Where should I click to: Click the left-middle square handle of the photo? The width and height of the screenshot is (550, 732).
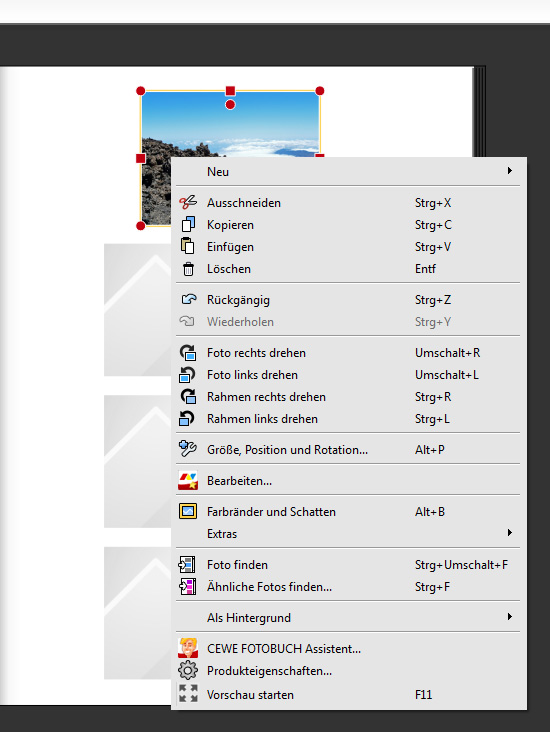coord(141,159)
